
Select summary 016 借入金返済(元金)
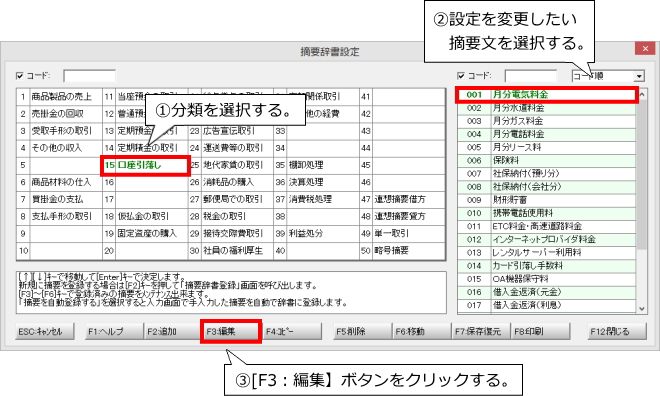pyautogui.click(x=547, y=292)
